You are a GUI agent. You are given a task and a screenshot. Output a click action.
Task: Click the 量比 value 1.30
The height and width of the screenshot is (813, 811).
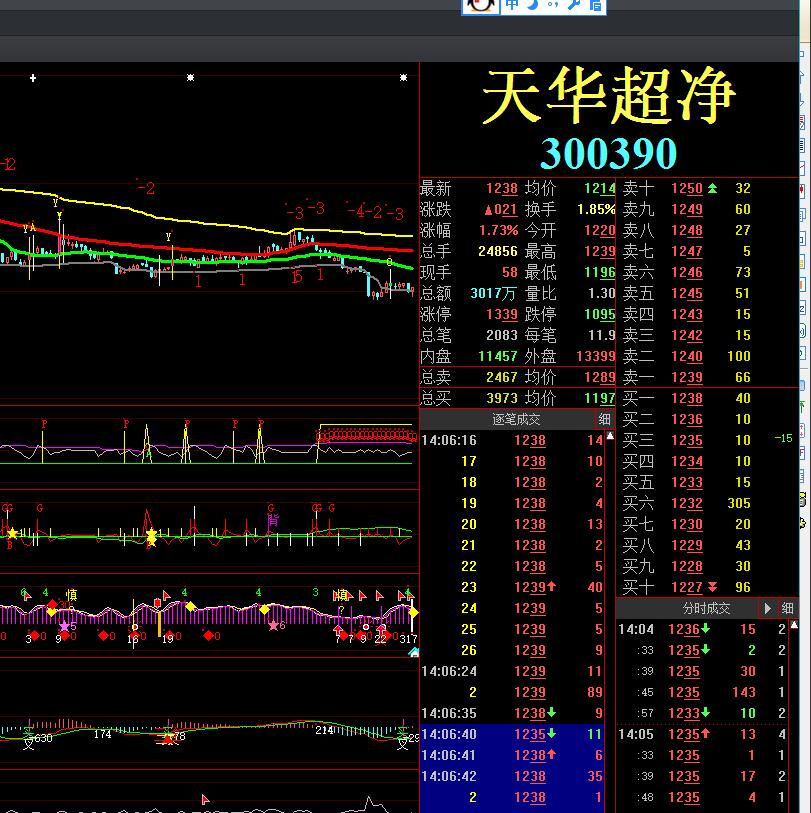(601, 293)
